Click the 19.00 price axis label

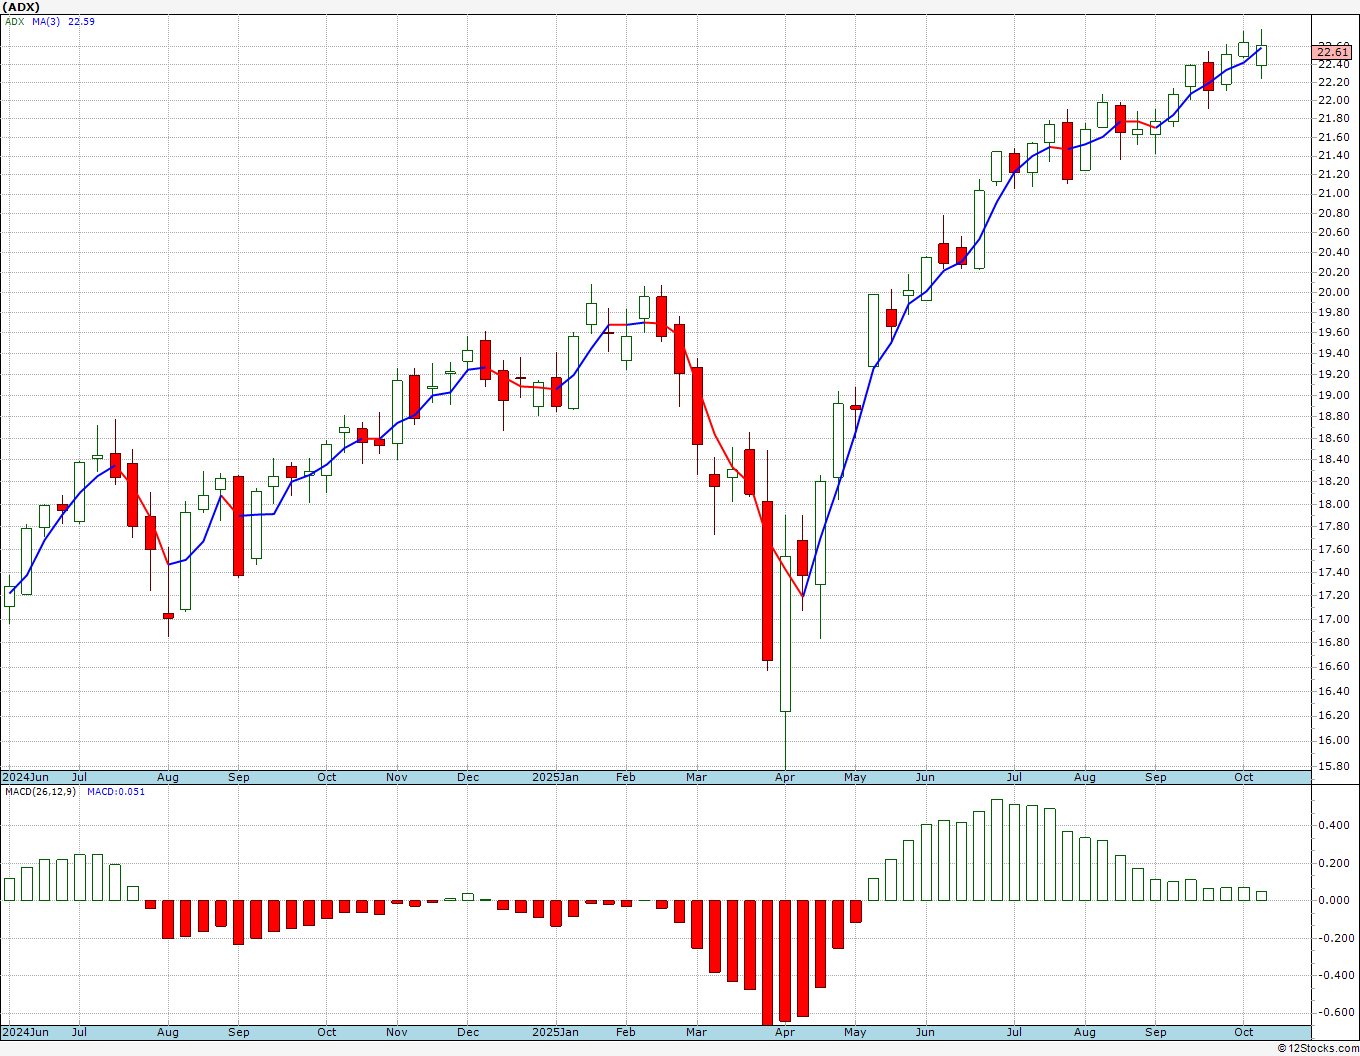[x=1335, y=395]
